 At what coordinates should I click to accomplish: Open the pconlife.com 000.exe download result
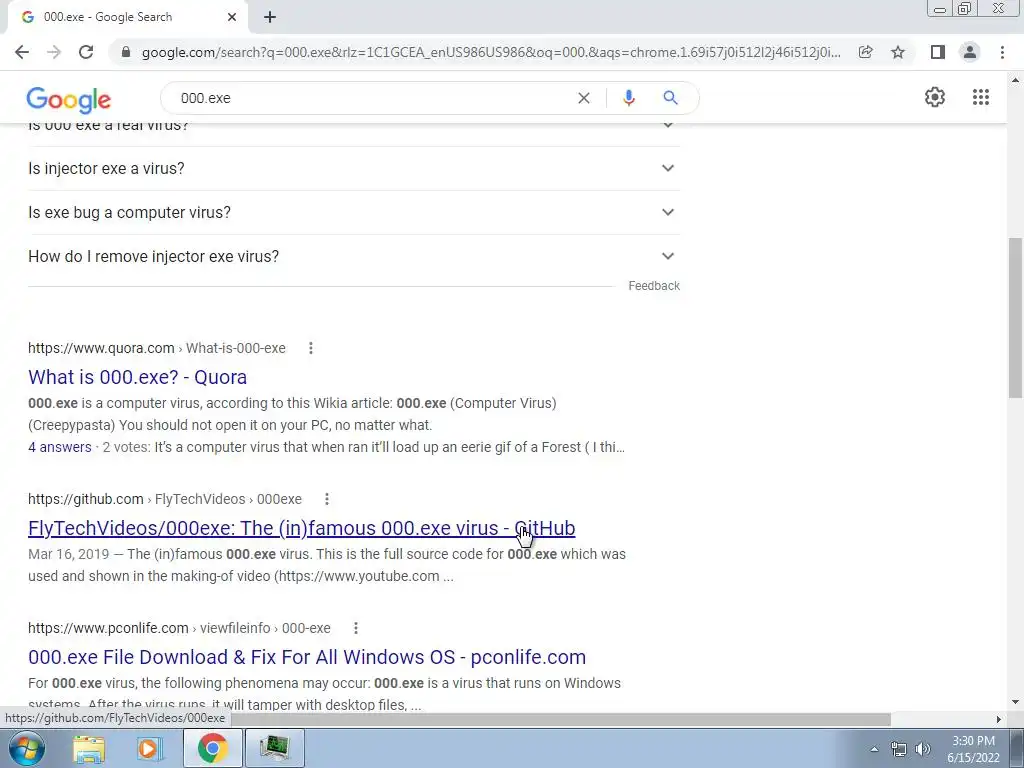(307, 657)
